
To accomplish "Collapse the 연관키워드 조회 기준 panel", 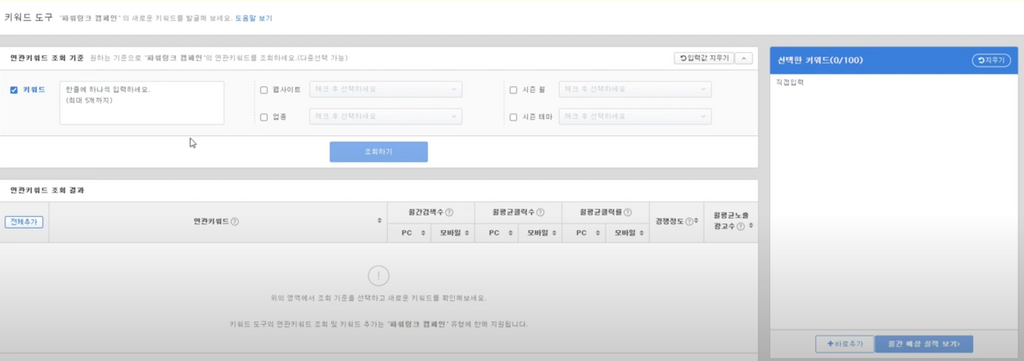I will coord(744,58).
